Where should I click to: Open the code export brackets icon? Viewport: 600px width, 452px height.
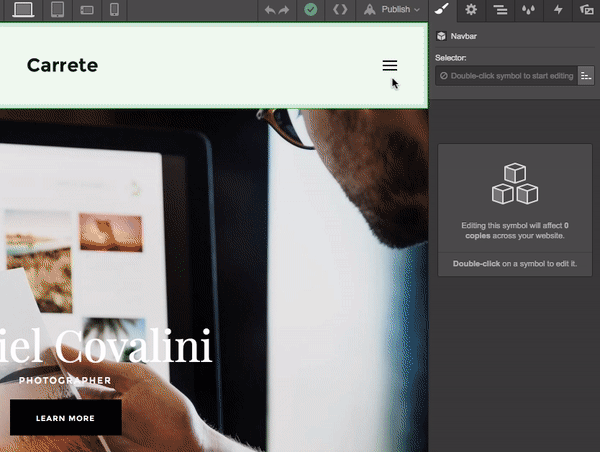tap(340, 10)
